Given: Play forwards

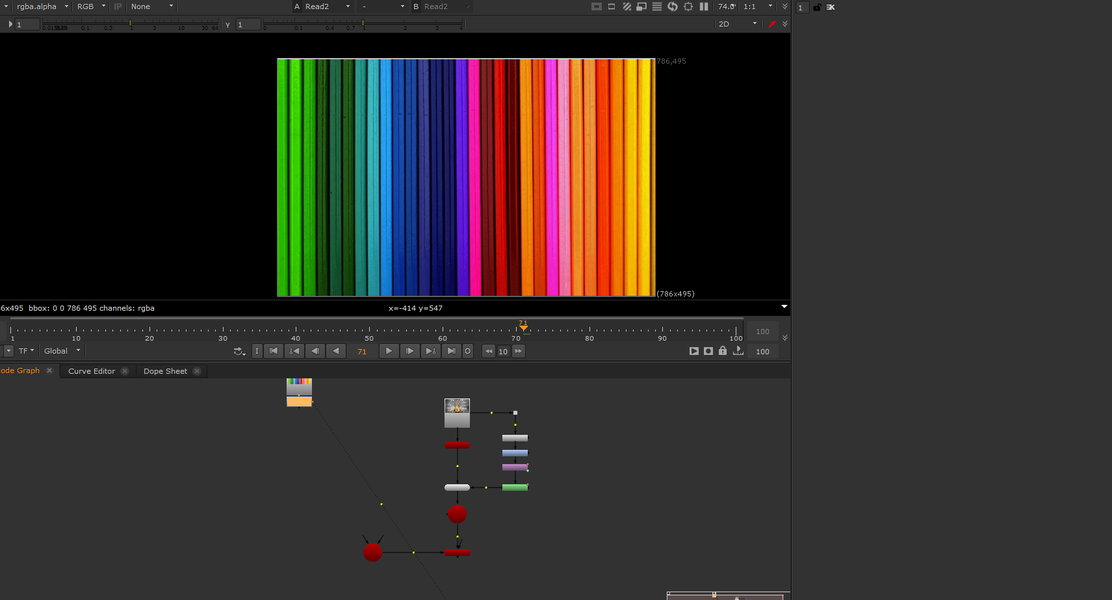Looking at the screenshot, I should (389, 351).
